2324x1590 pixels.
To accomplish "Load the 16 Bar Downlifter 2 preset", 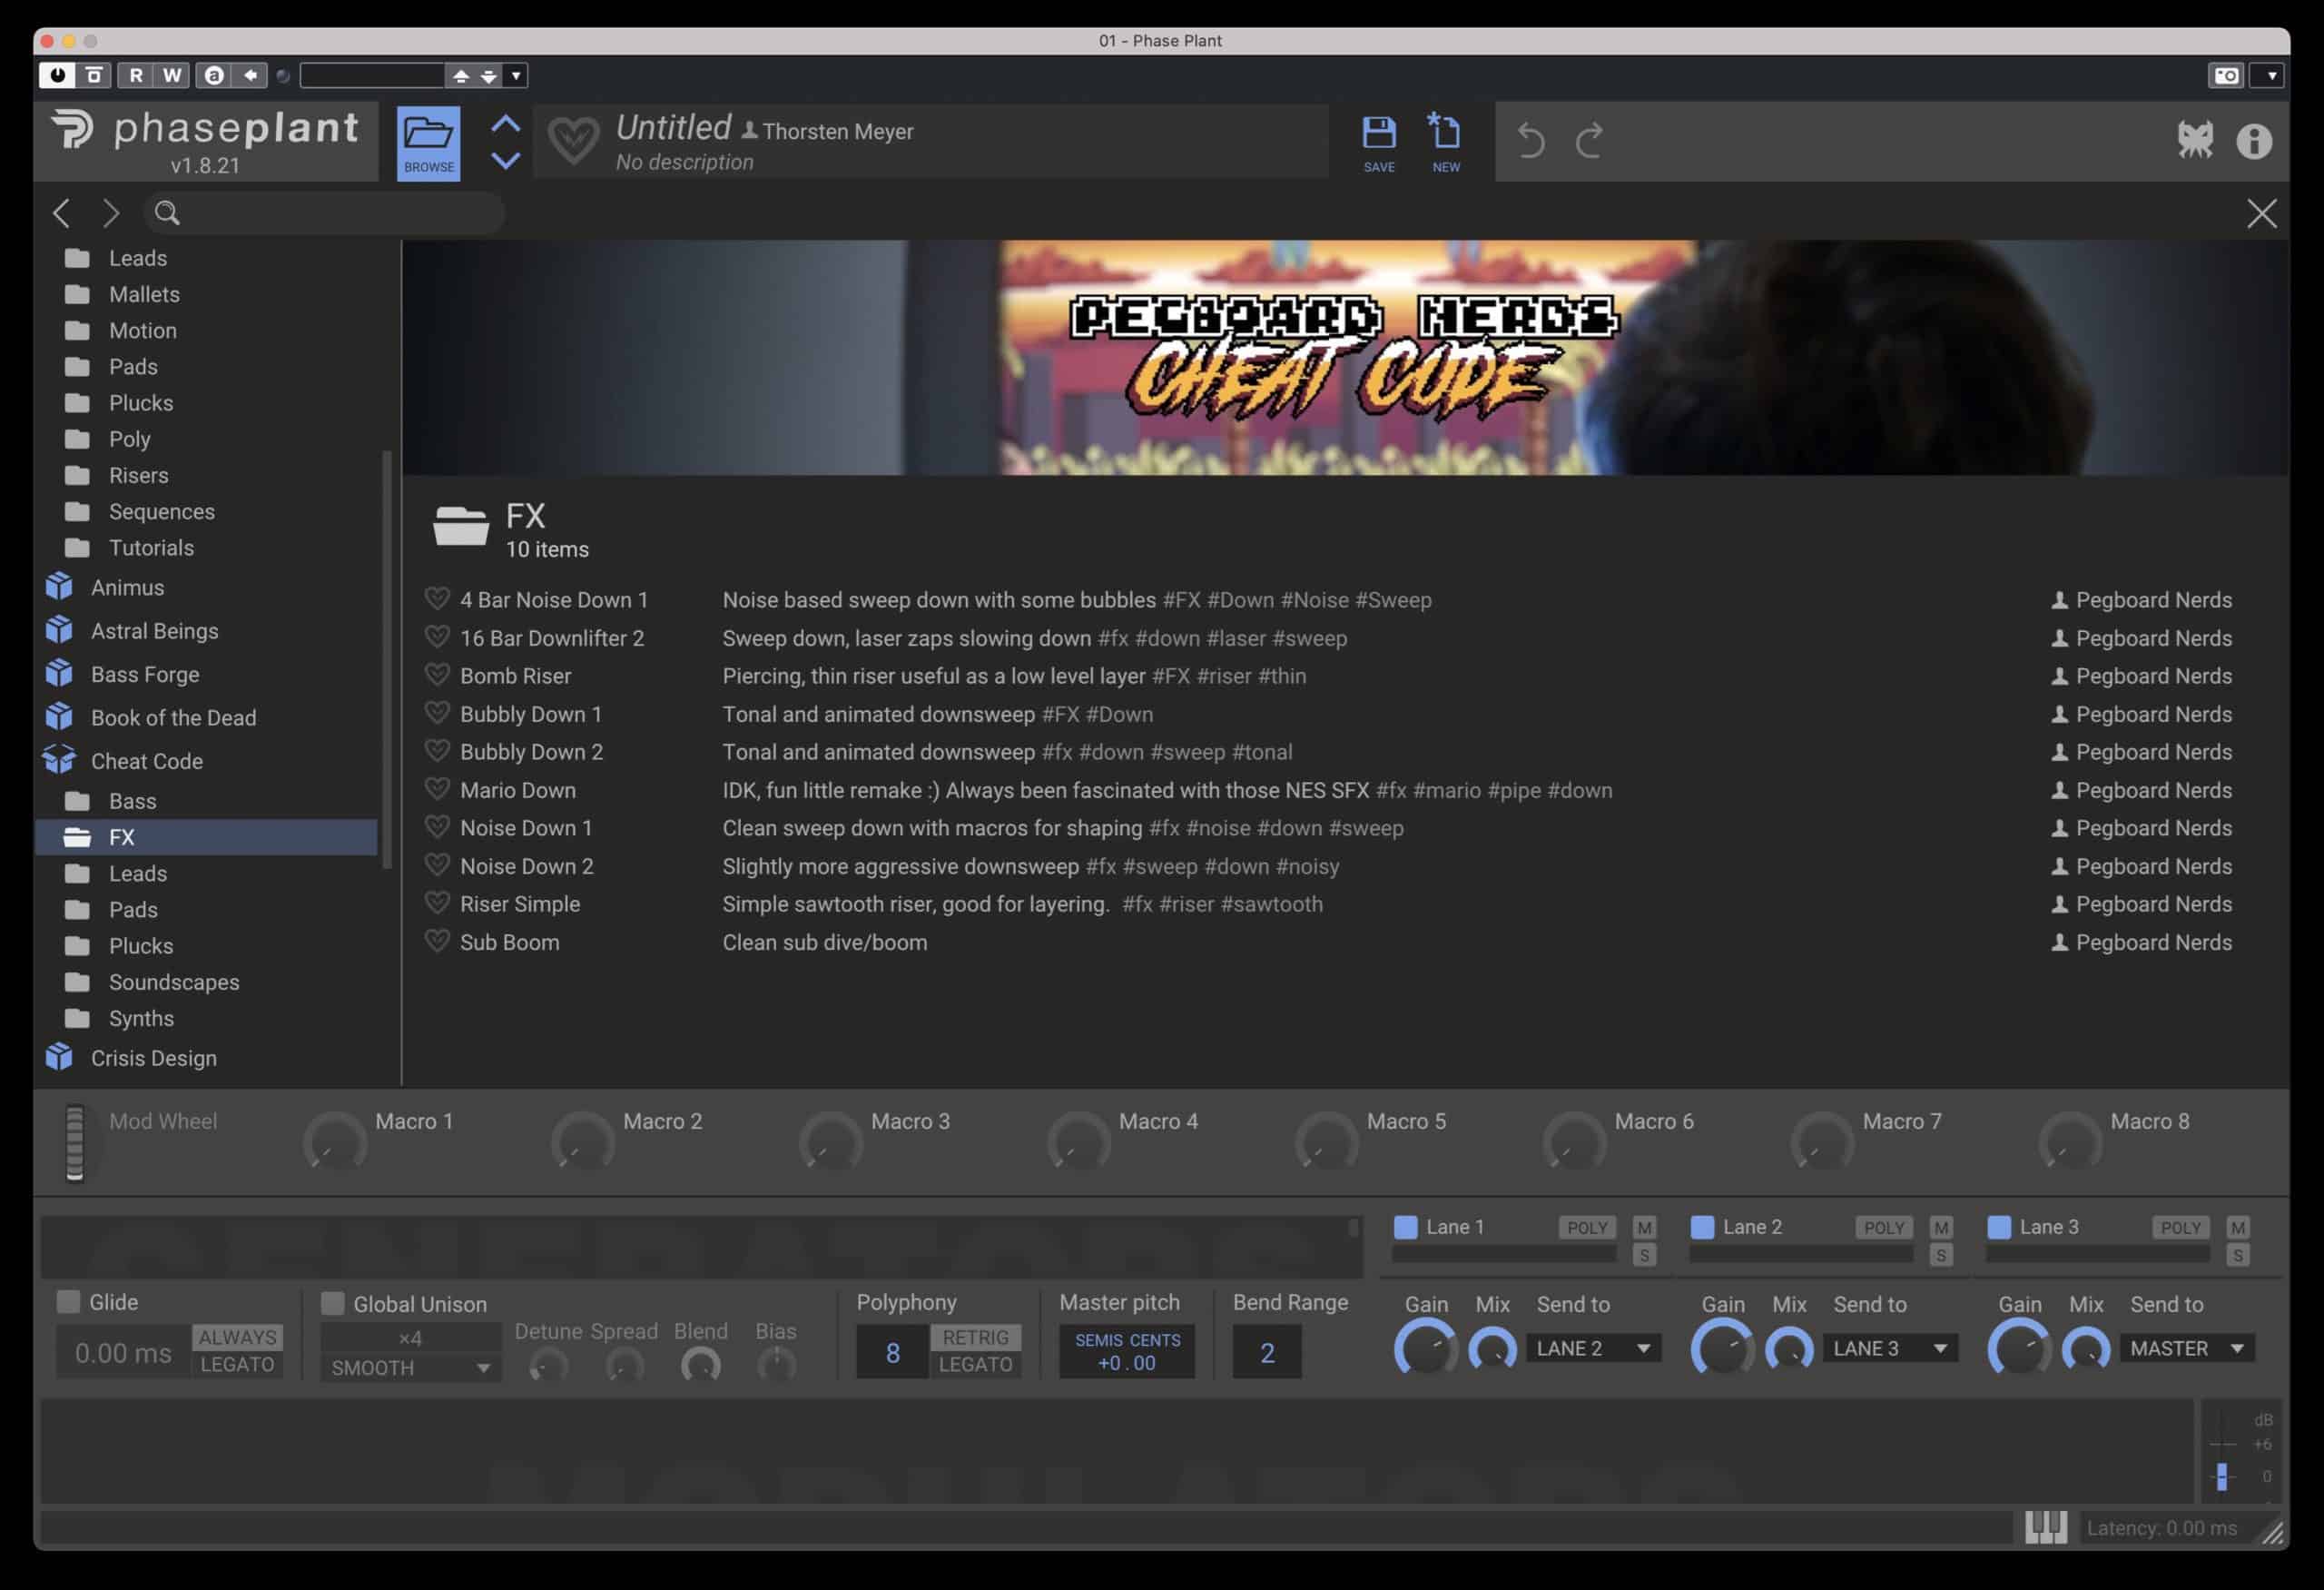I will coord(552,637).
